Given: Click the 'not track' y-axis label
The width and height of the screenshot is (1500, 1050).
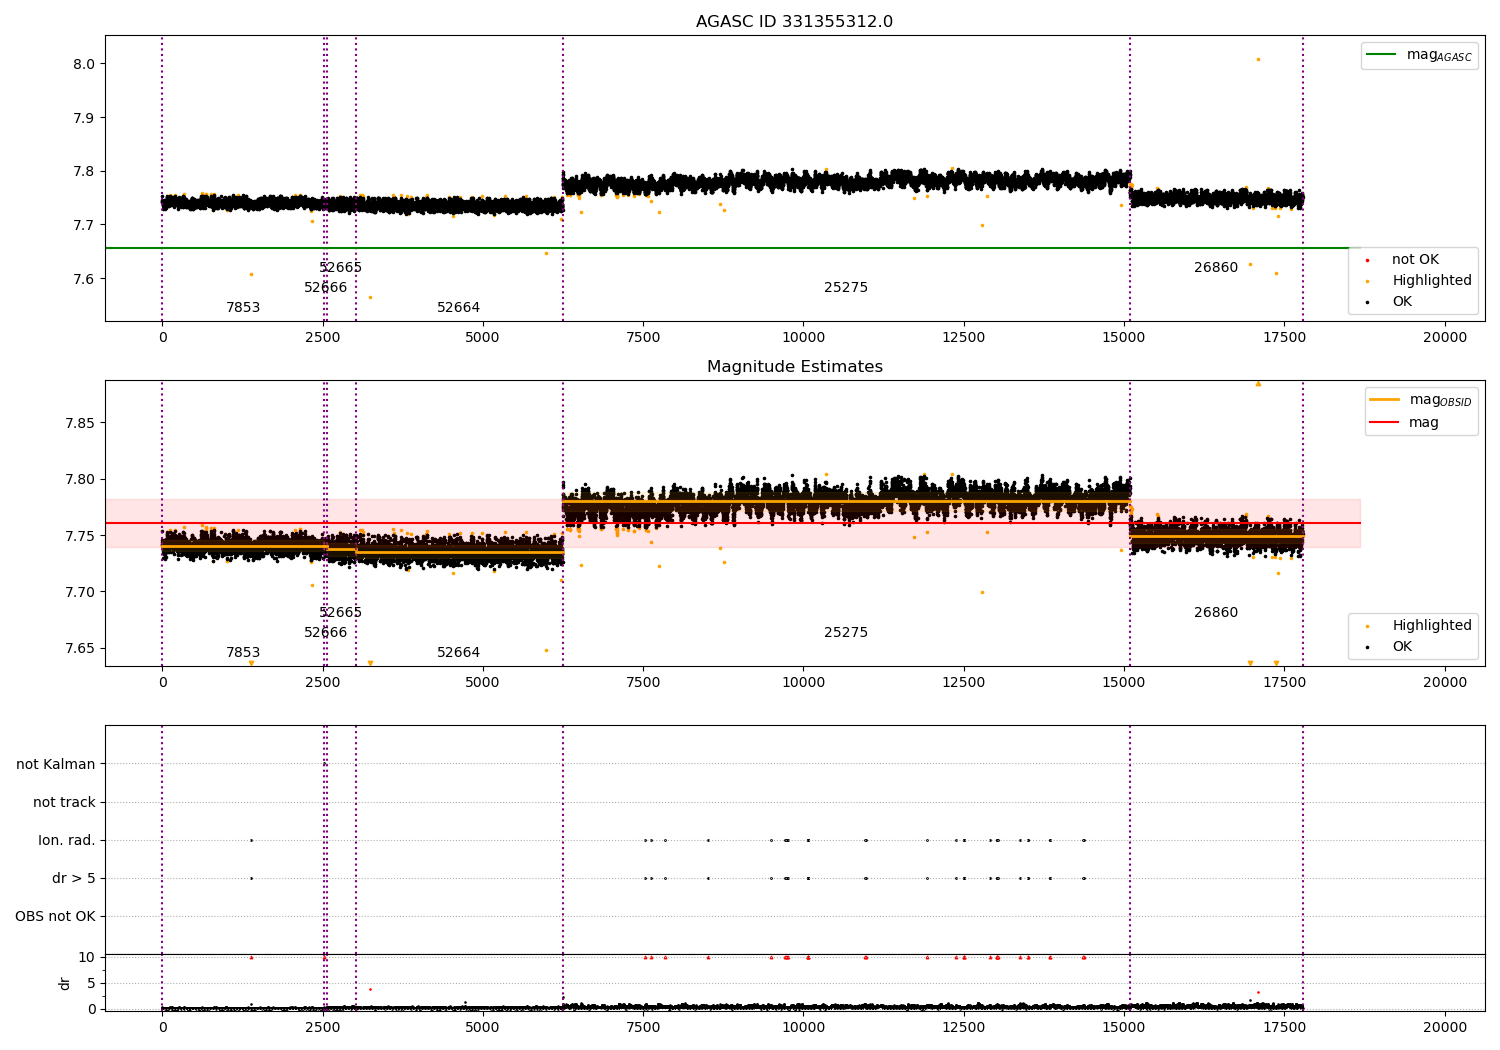Looking at the screenshot, I should 64,803.
